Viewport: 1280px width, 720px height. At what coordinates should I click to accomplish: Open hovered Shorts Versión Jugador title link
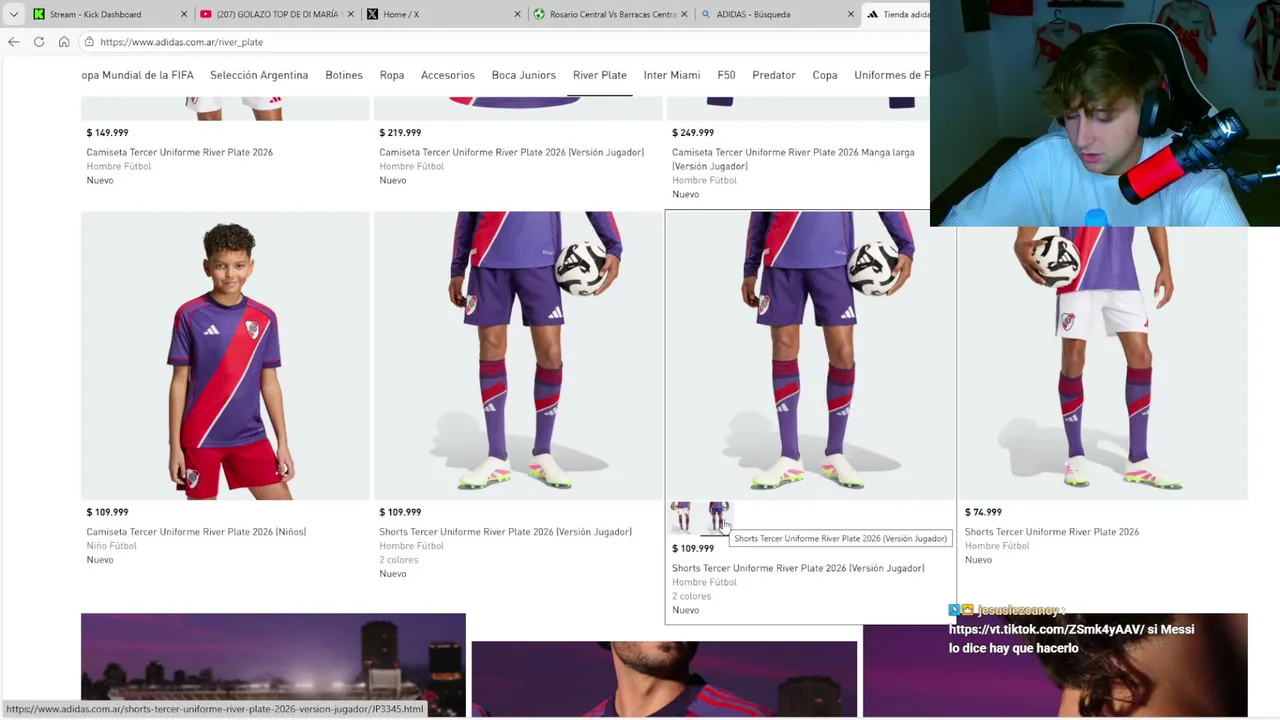798,568
